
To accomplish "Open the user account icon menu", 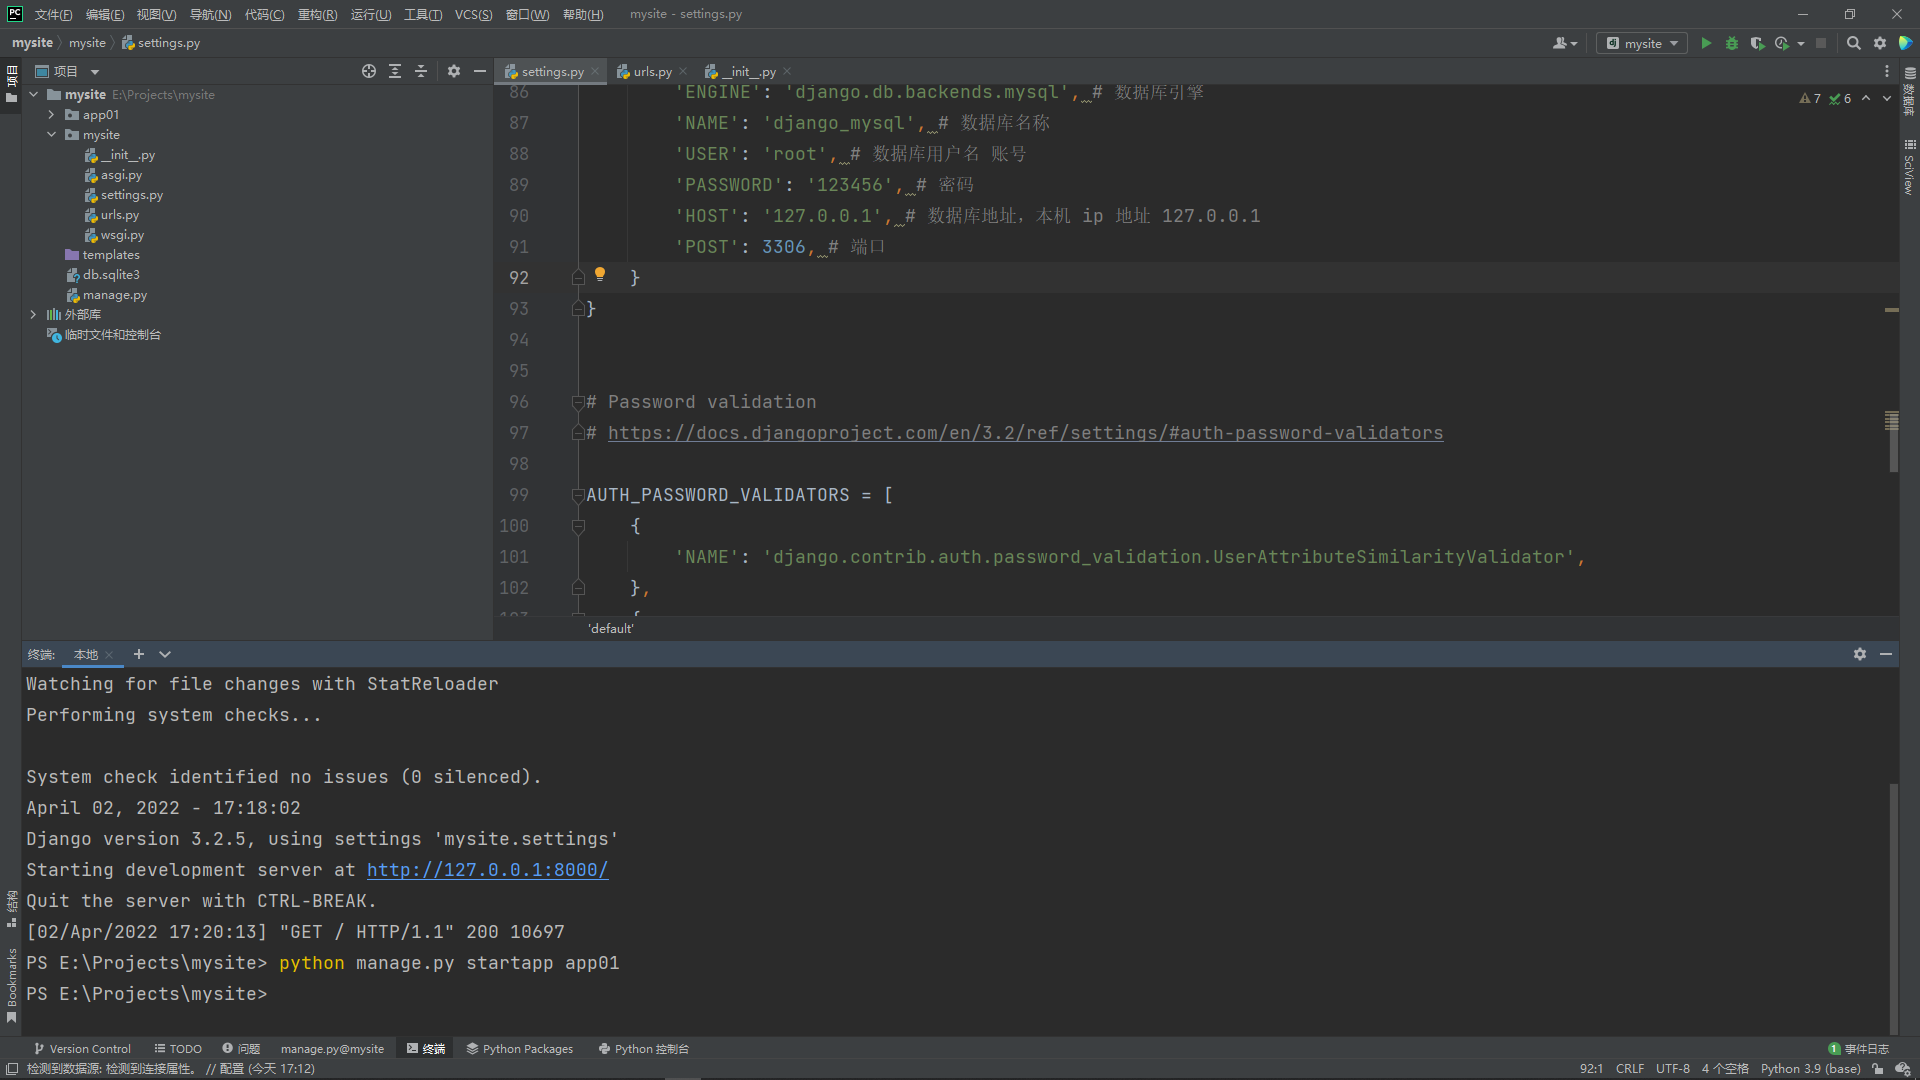I will pos(1564,43).
